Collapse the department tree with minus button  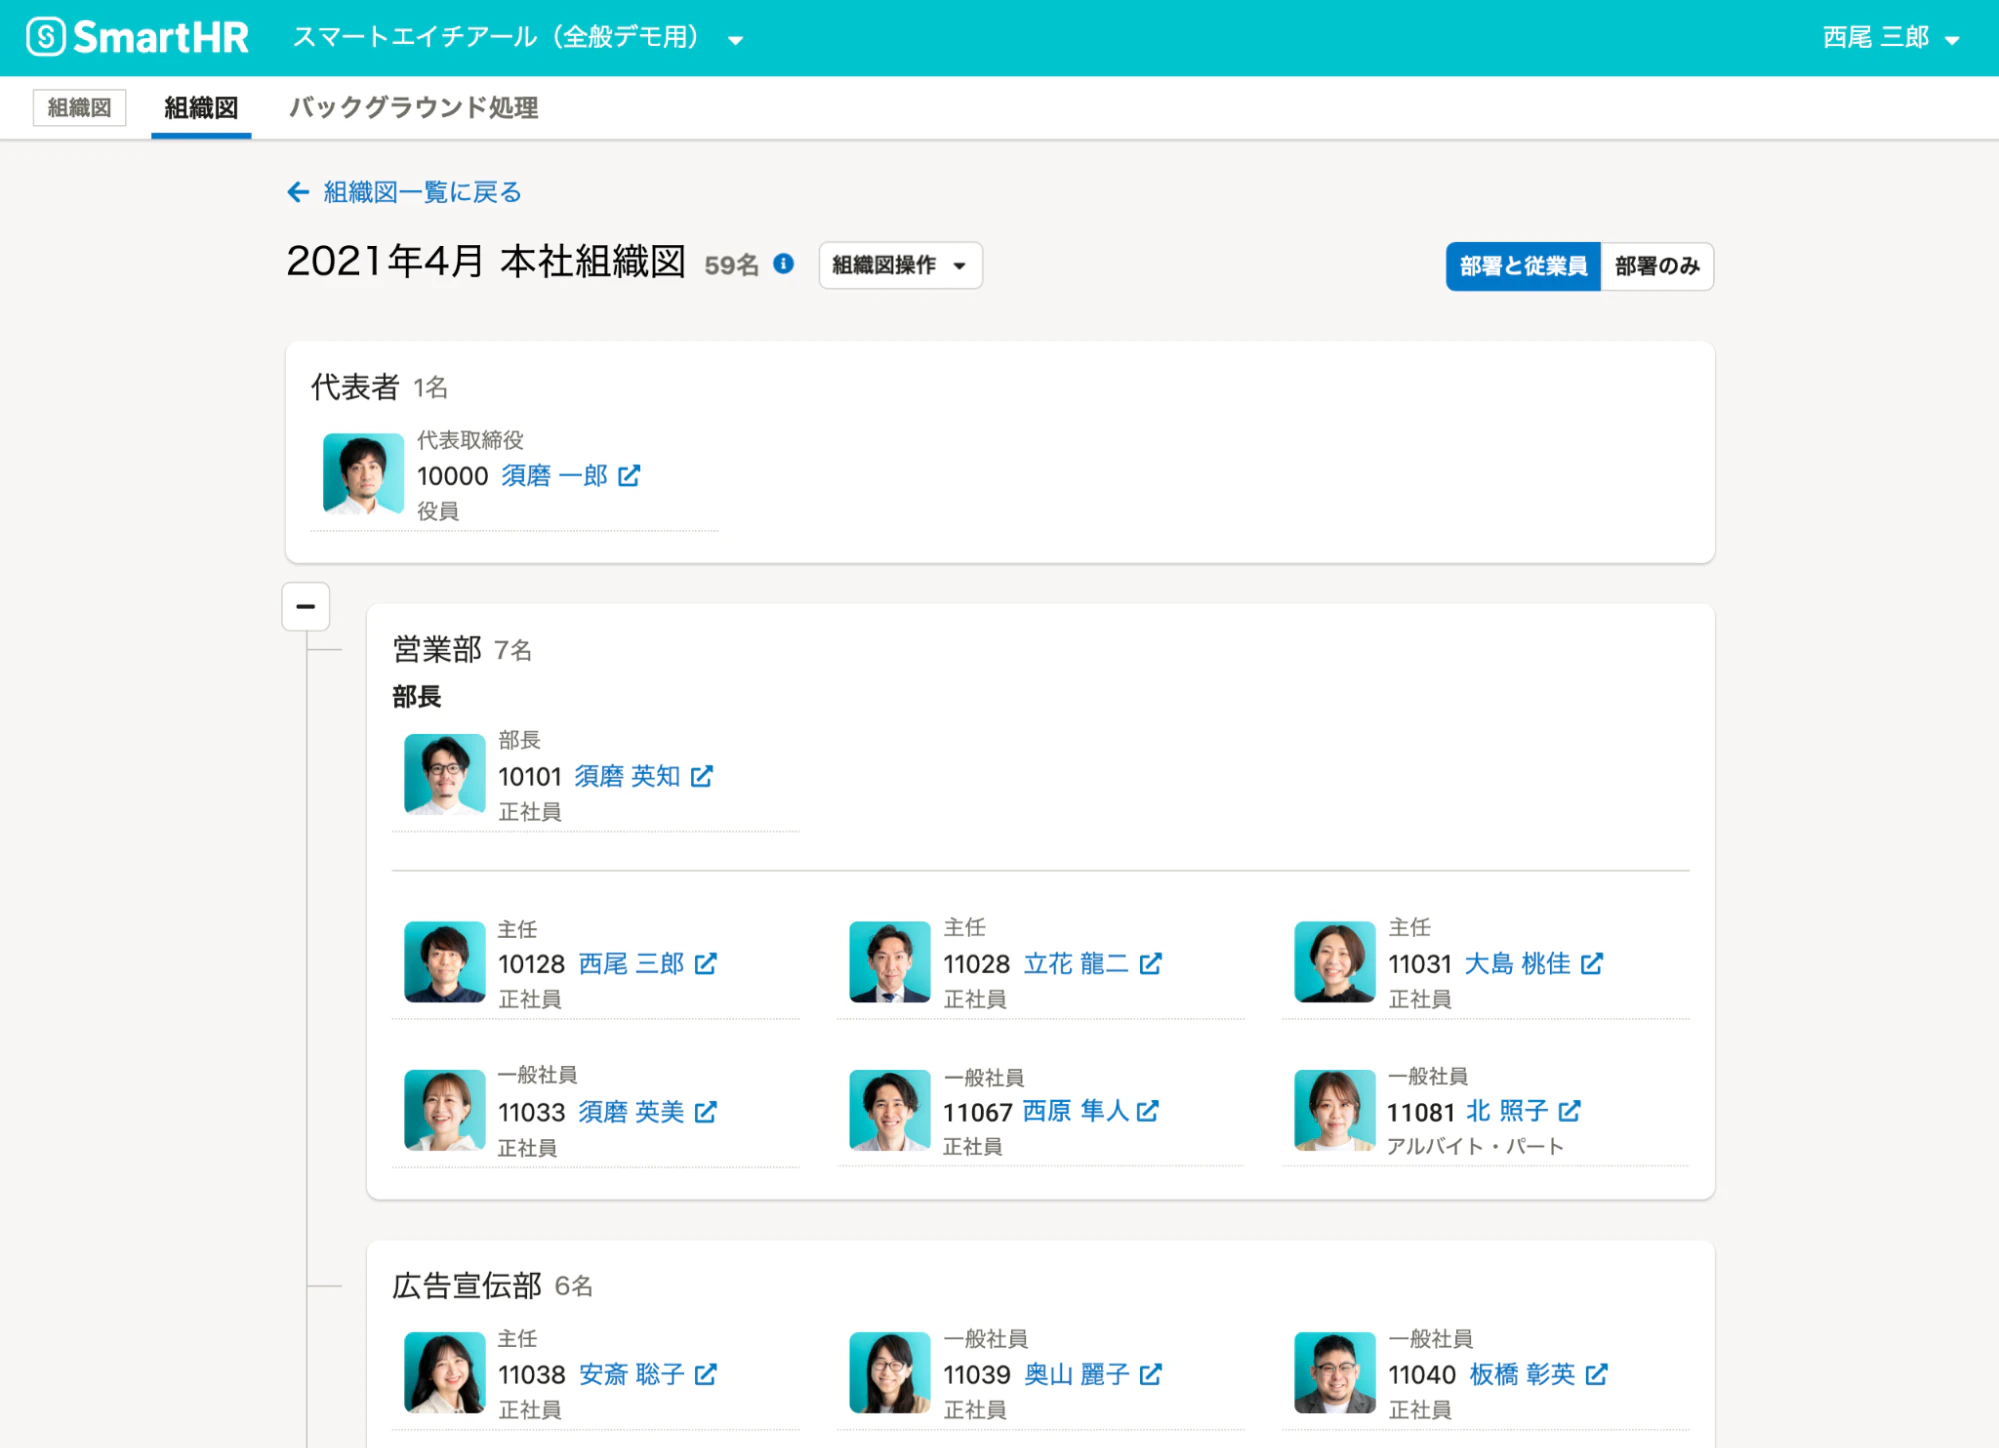tap(306, 607)
